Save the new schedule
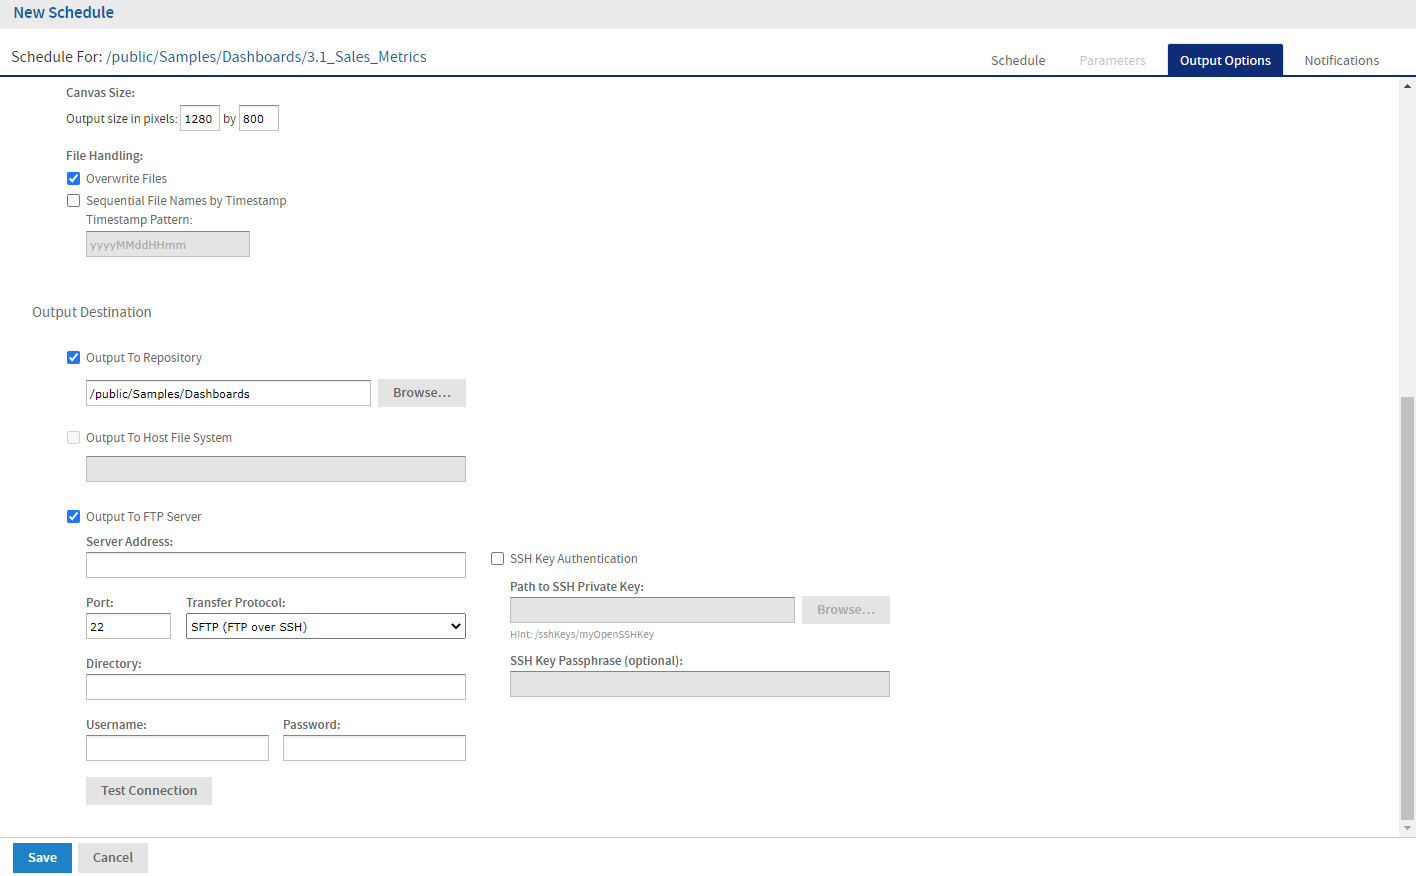The height and width of the screenshot is (876, 1416). coord(42,858)
